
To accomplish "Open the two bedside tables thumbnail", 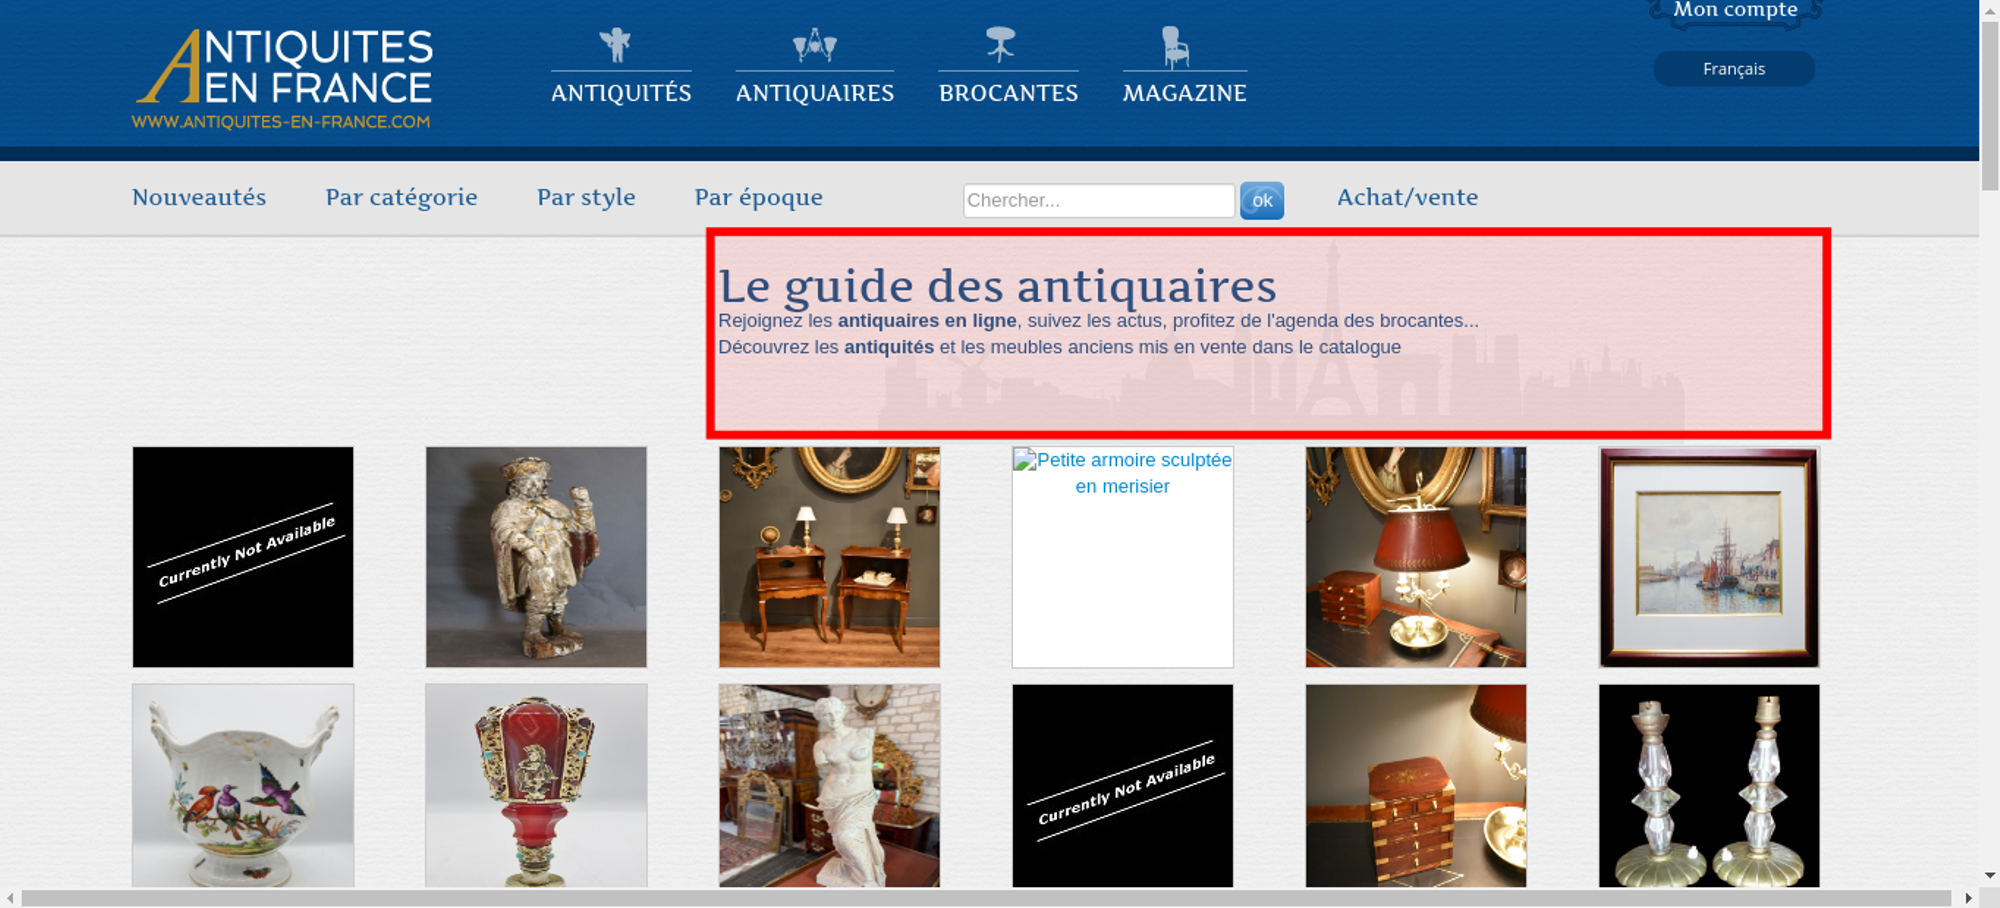I will point(829,557).
